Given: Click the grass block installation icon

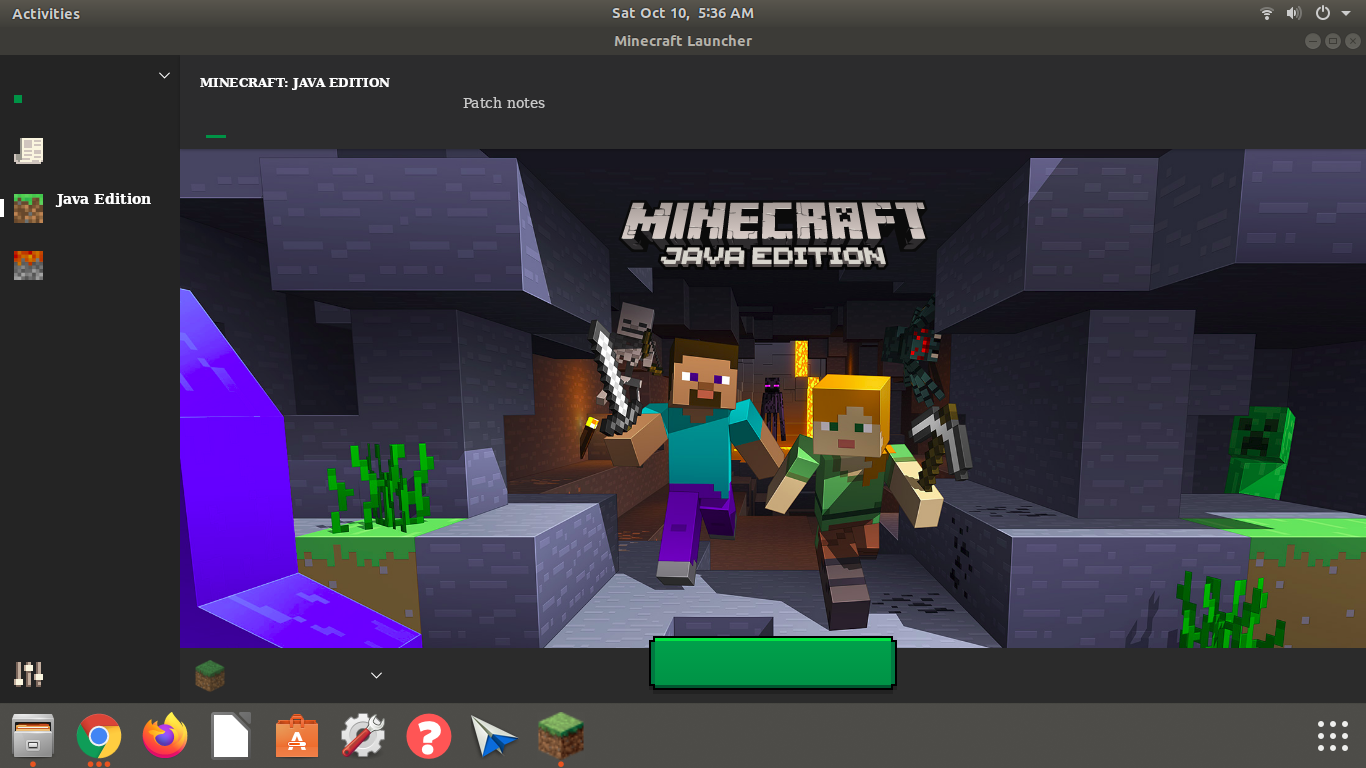Looking at the screenshot, I should coord(210,676).
